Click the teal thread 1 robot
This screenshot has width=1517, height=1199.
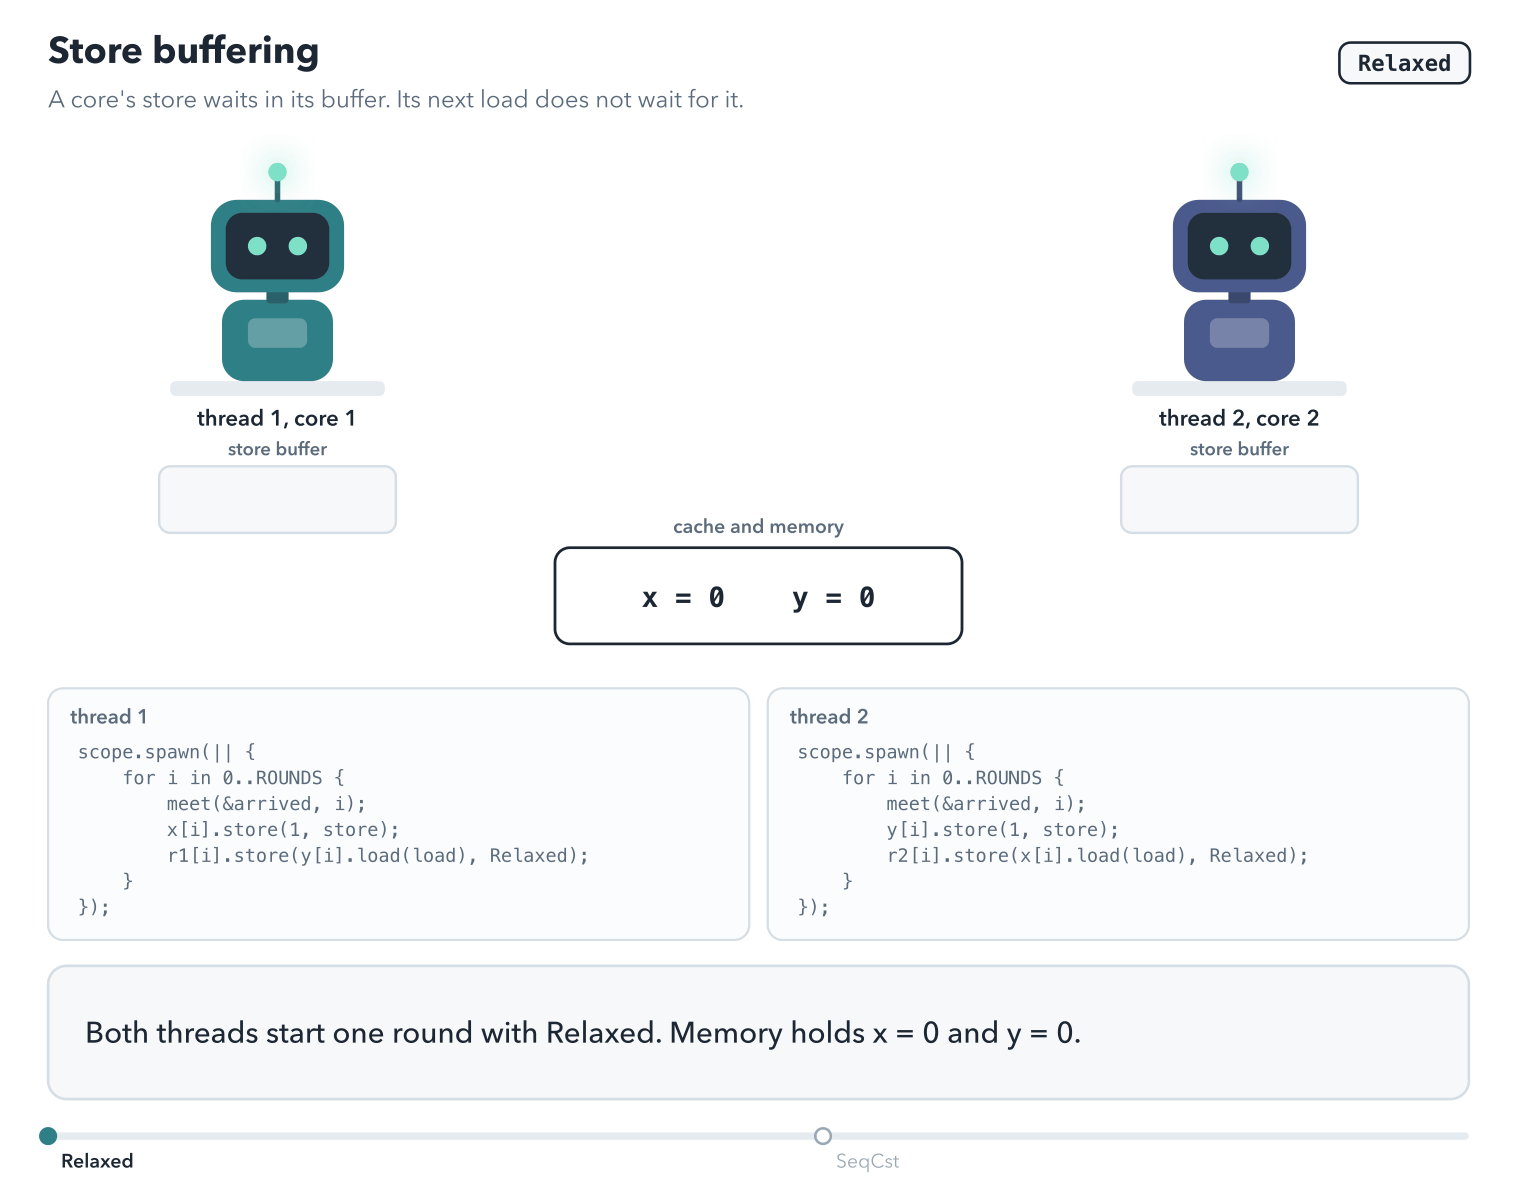277,273
